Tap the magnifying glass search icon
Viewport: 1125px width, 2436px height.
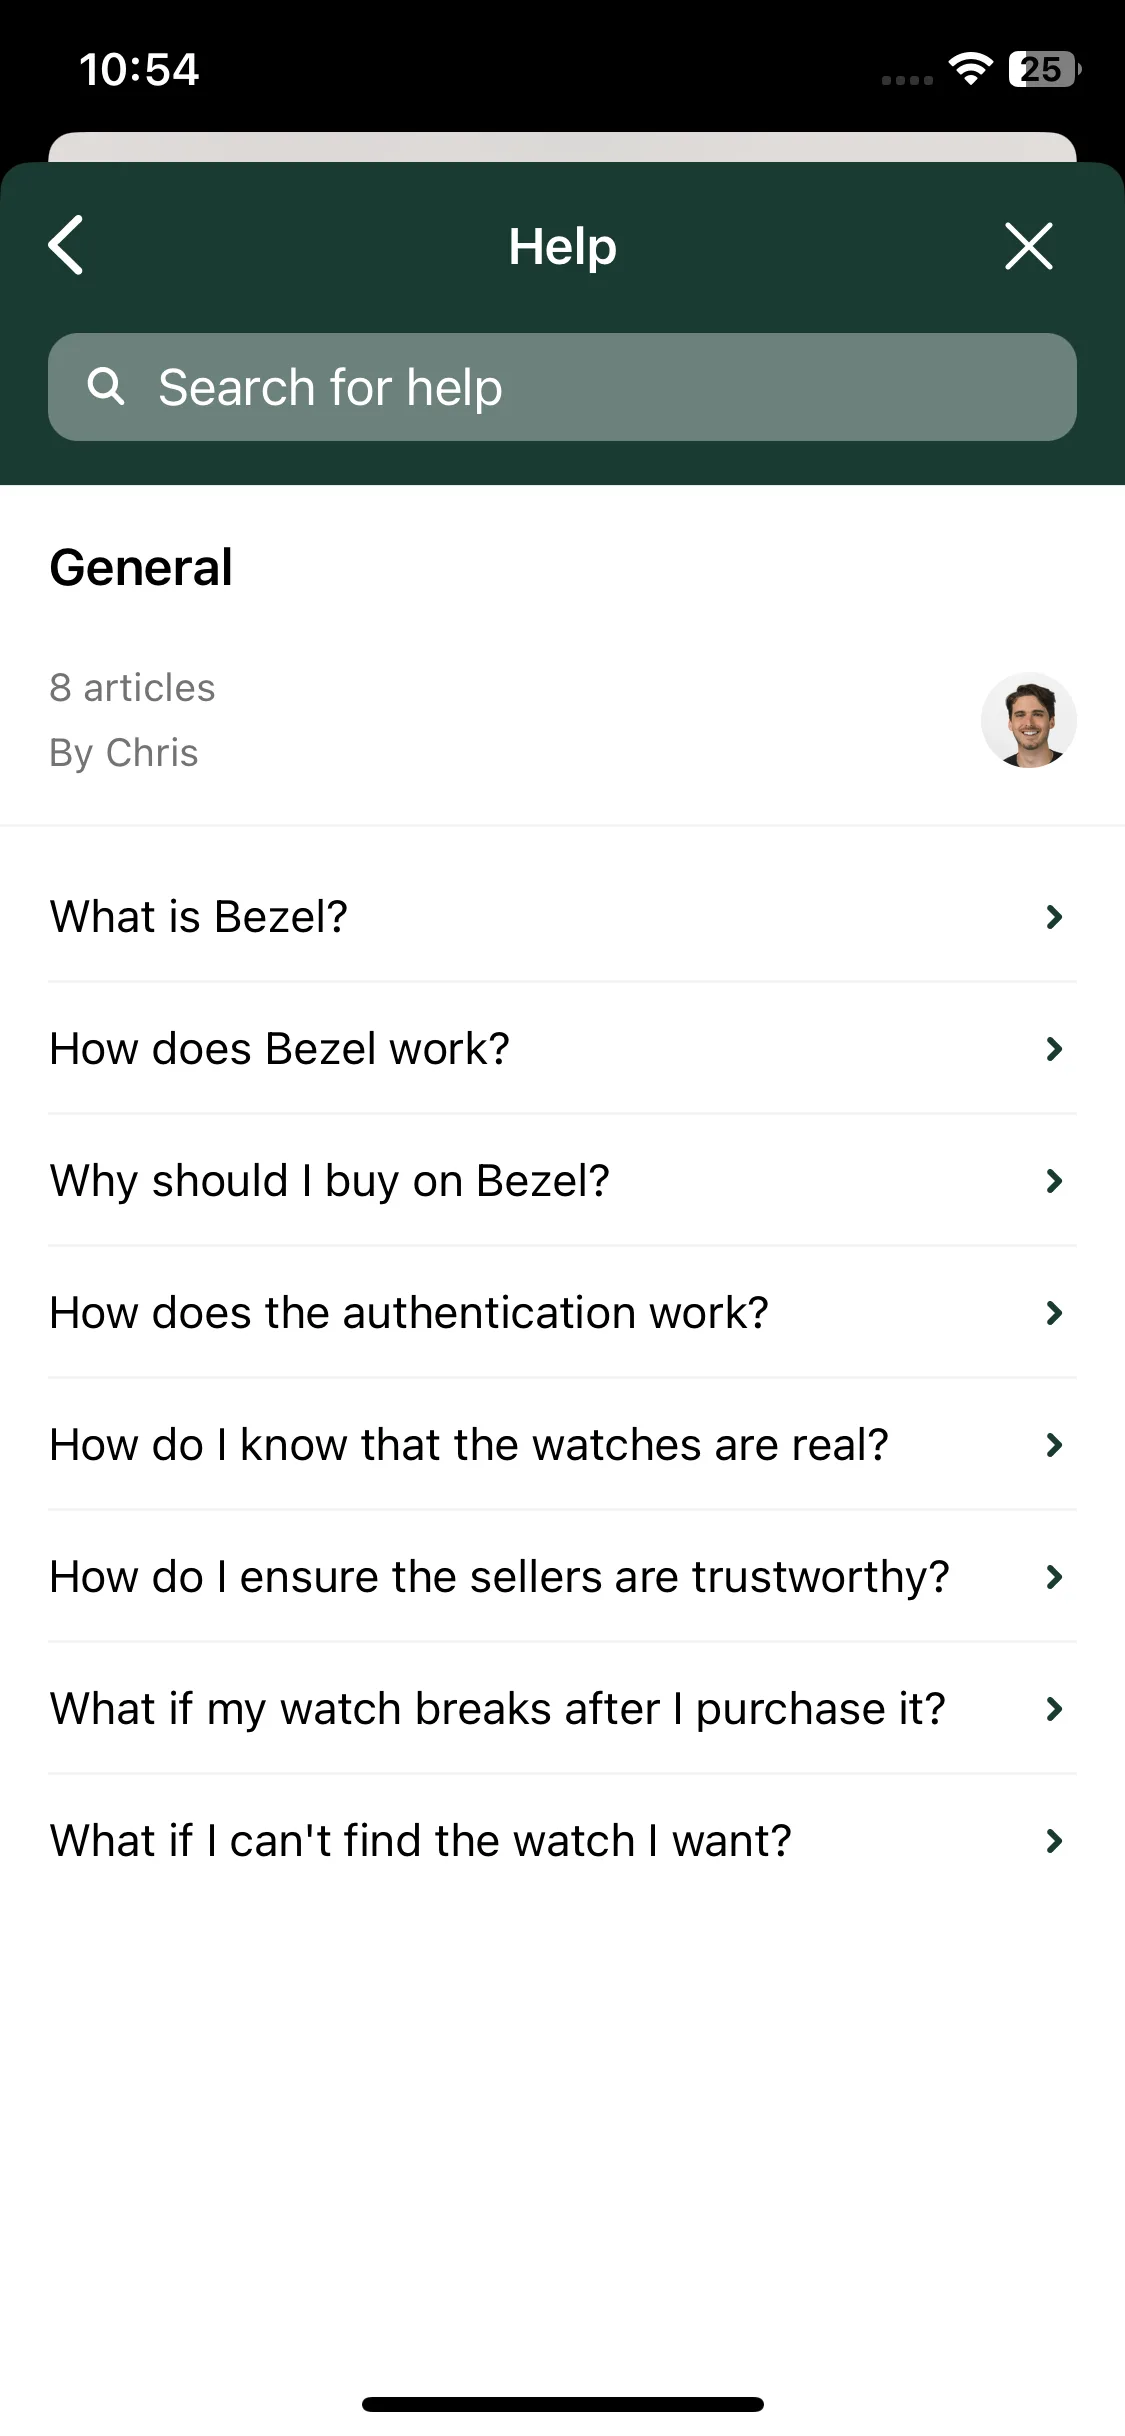click(106, 386)
